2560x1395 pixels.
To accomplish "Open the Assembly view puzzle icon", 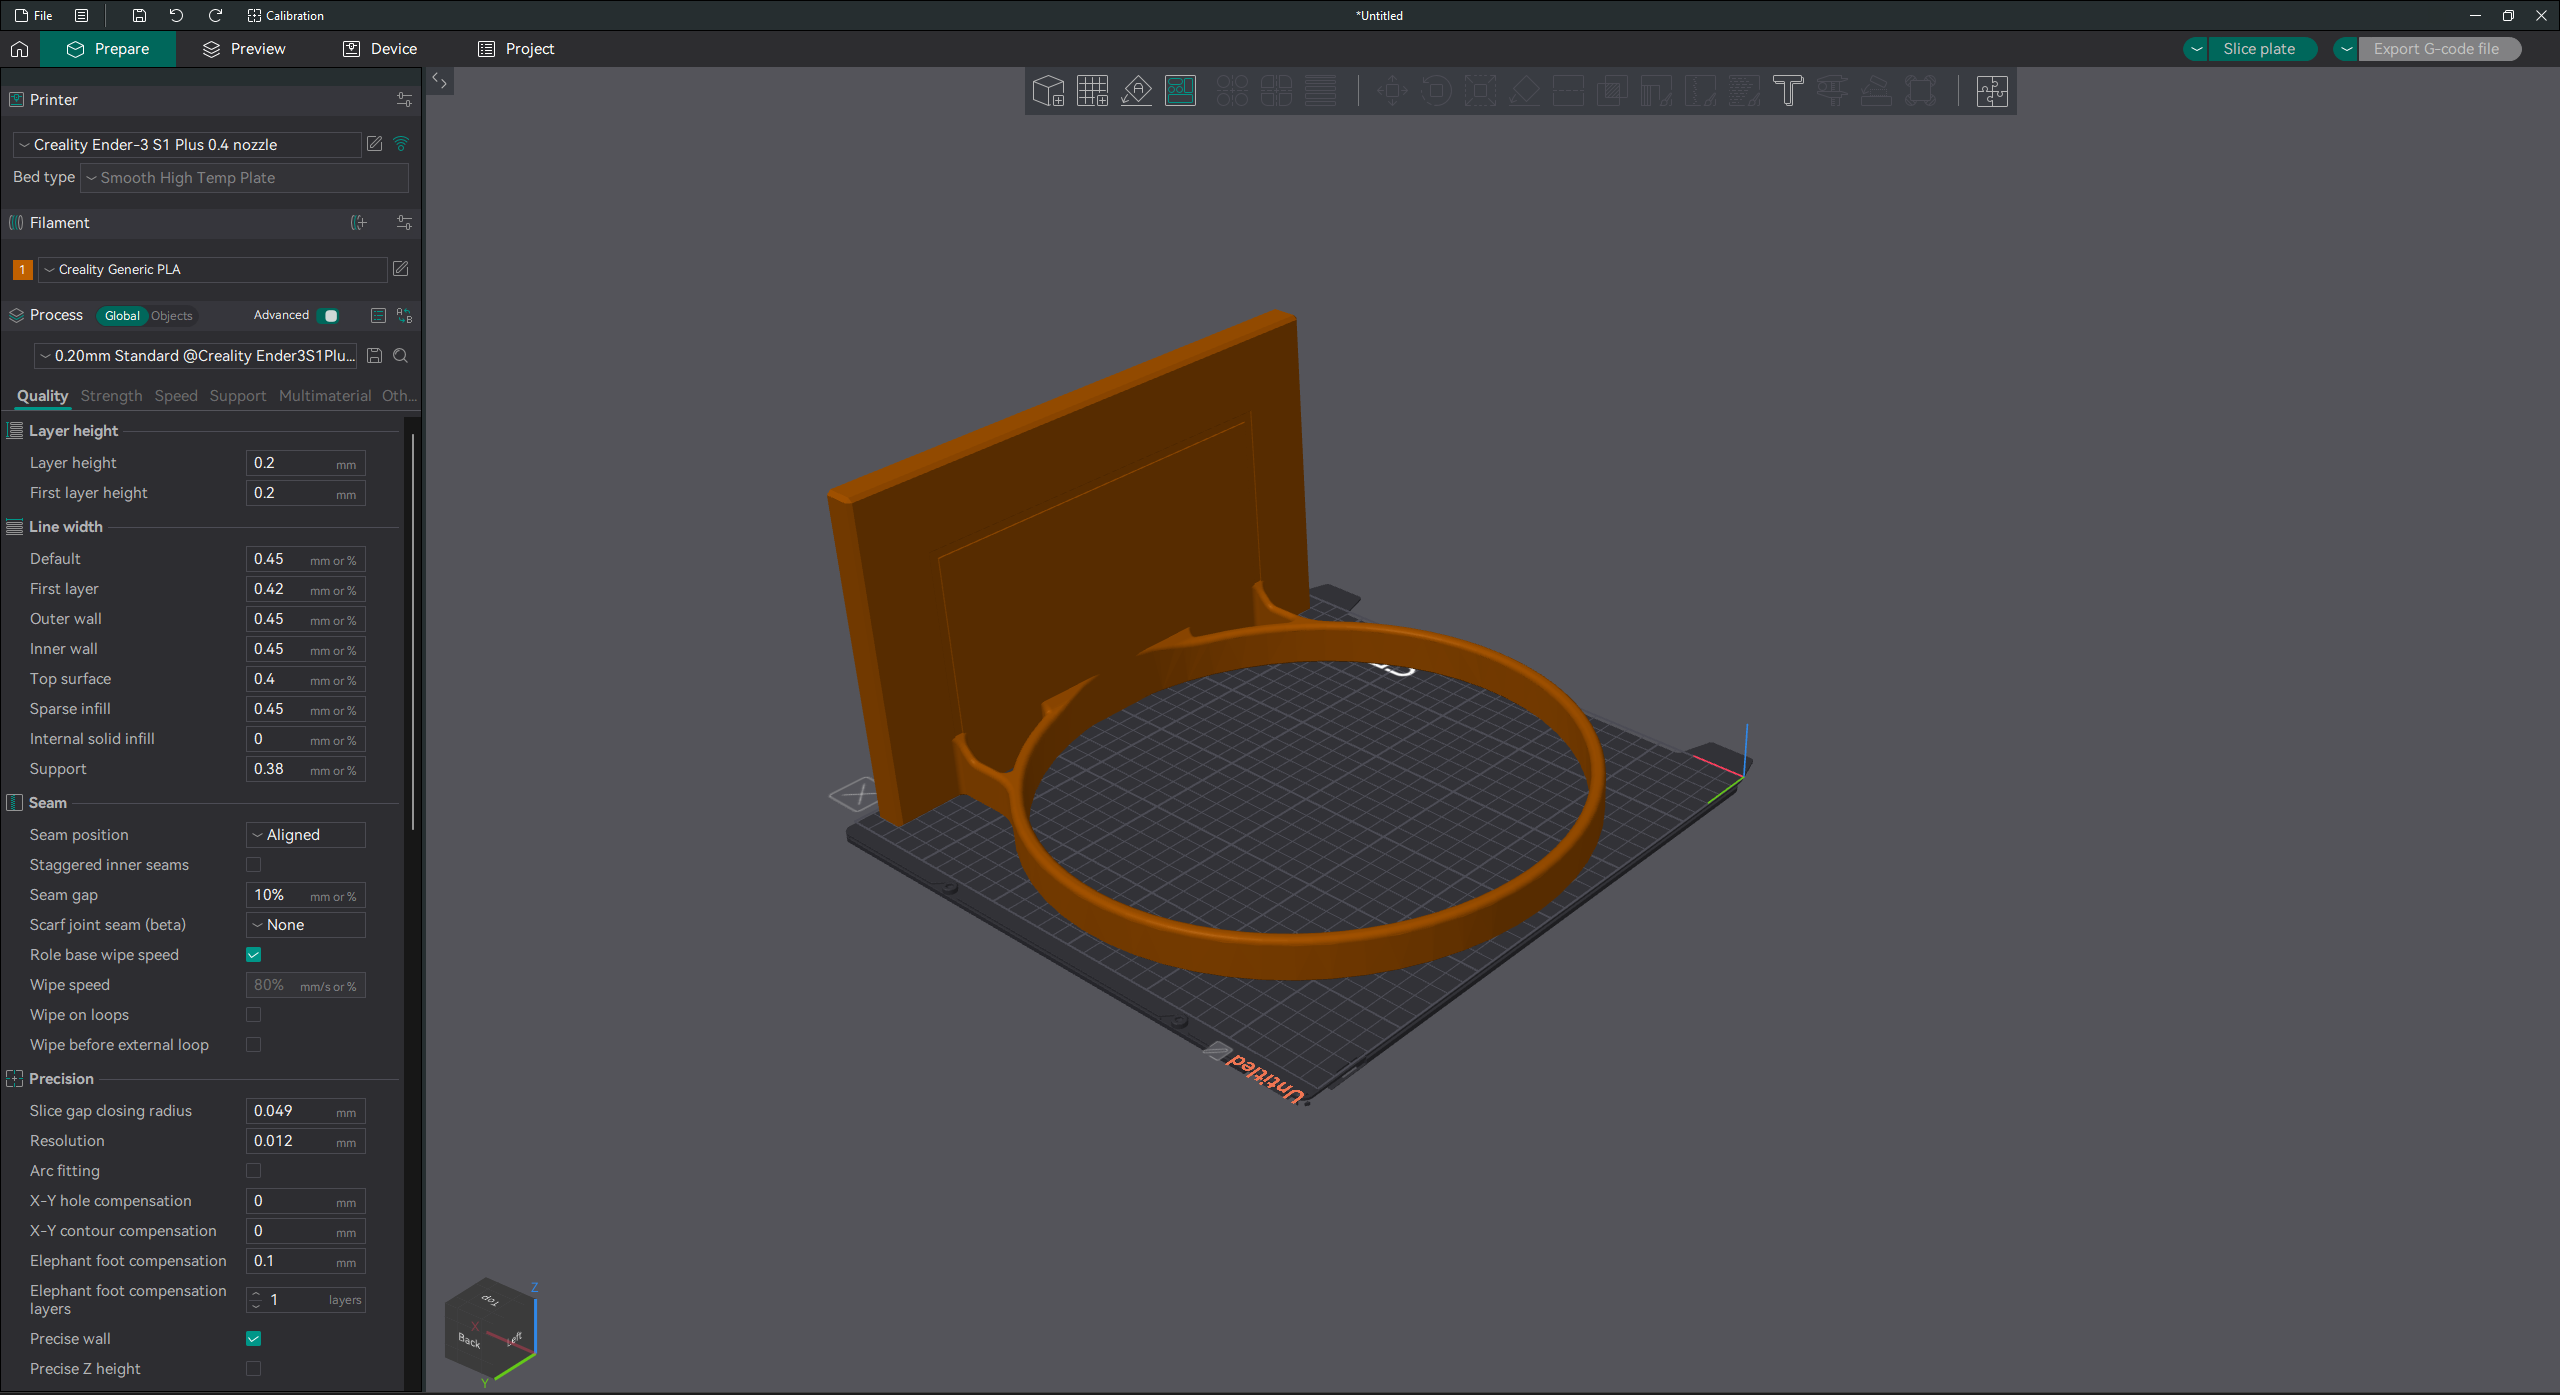I will [x=1992, y=91].
